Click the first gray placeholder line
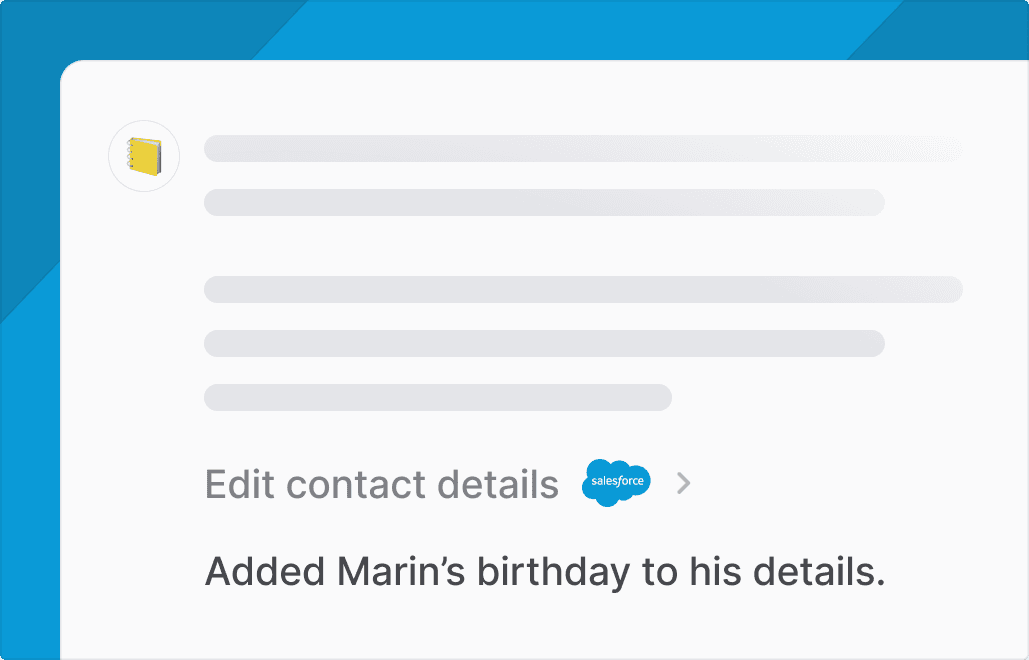 582,149
